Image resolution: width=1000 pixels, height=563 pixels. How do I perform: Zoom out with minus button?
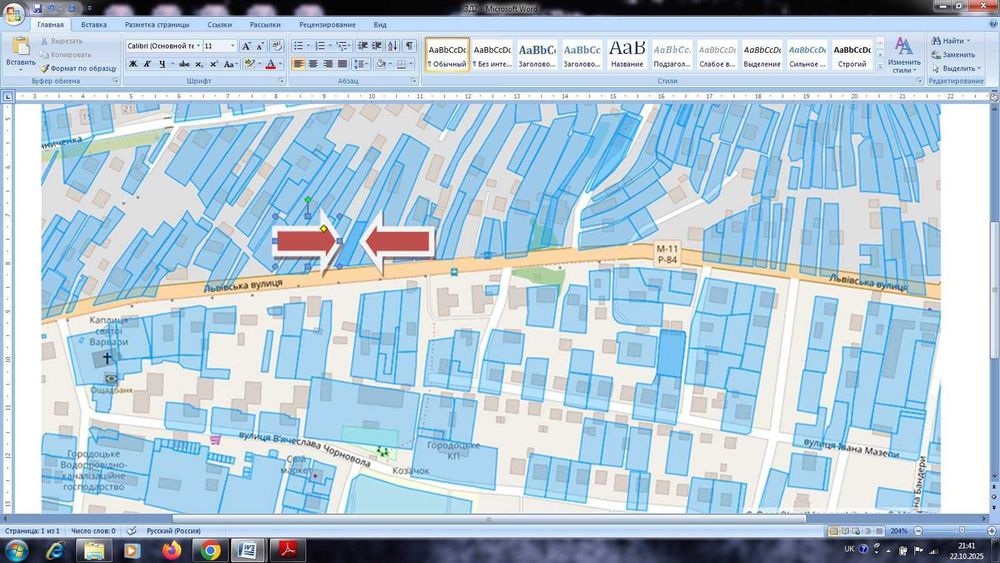pyautogui.click(x=918, y=530)
